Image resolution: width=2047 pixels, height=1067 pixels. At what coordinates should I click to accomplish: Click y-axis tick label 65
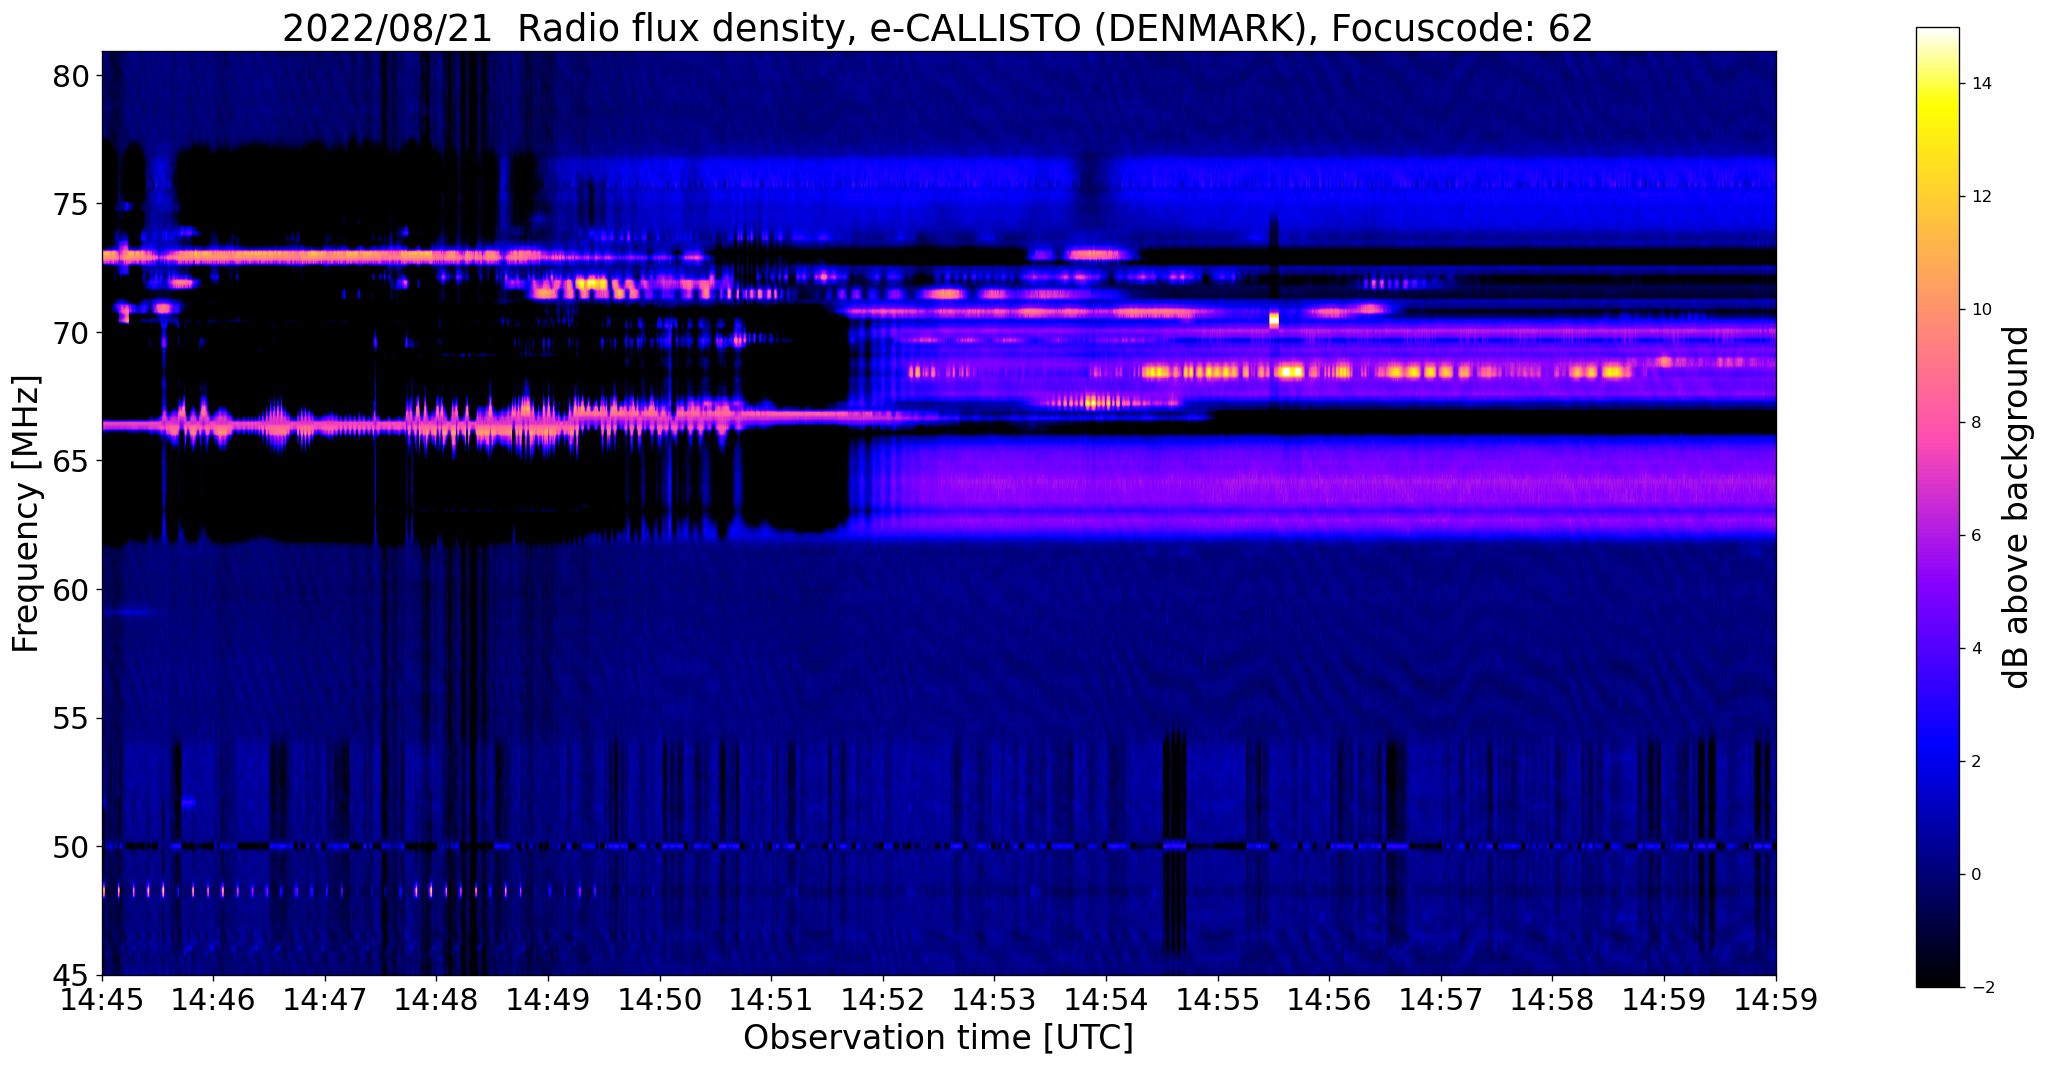tap(70, 461)
